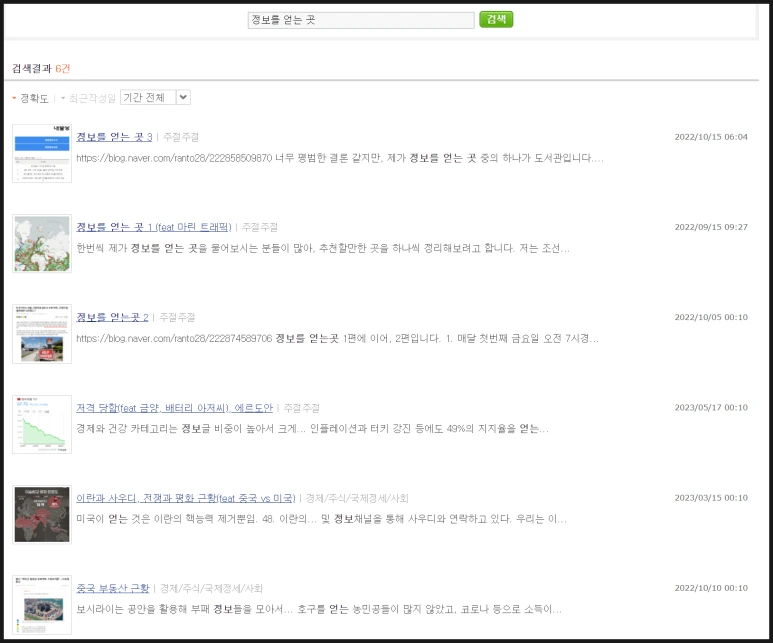Click snippet starting 미국이 얻는 것은 이란의
This screenshot has width=773, height=643.
321,519
